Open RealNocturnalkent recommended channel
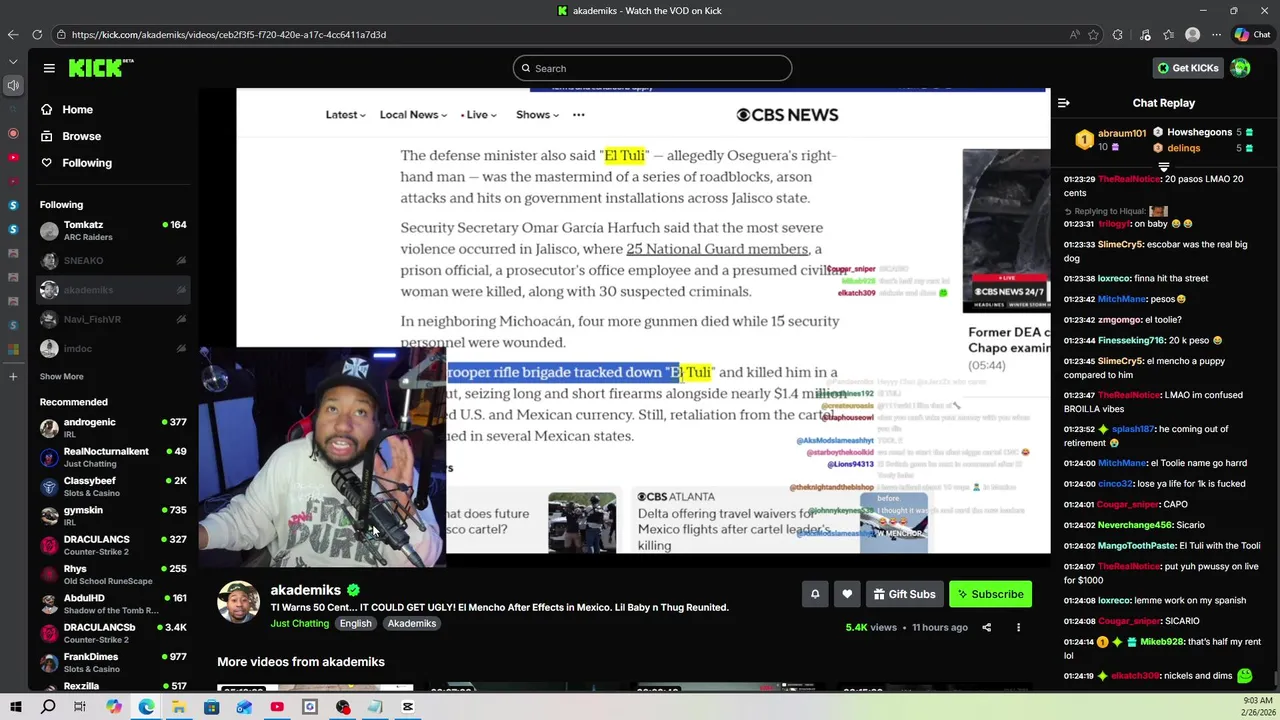Screen dimensions: 1280x720 pos(113,457)
